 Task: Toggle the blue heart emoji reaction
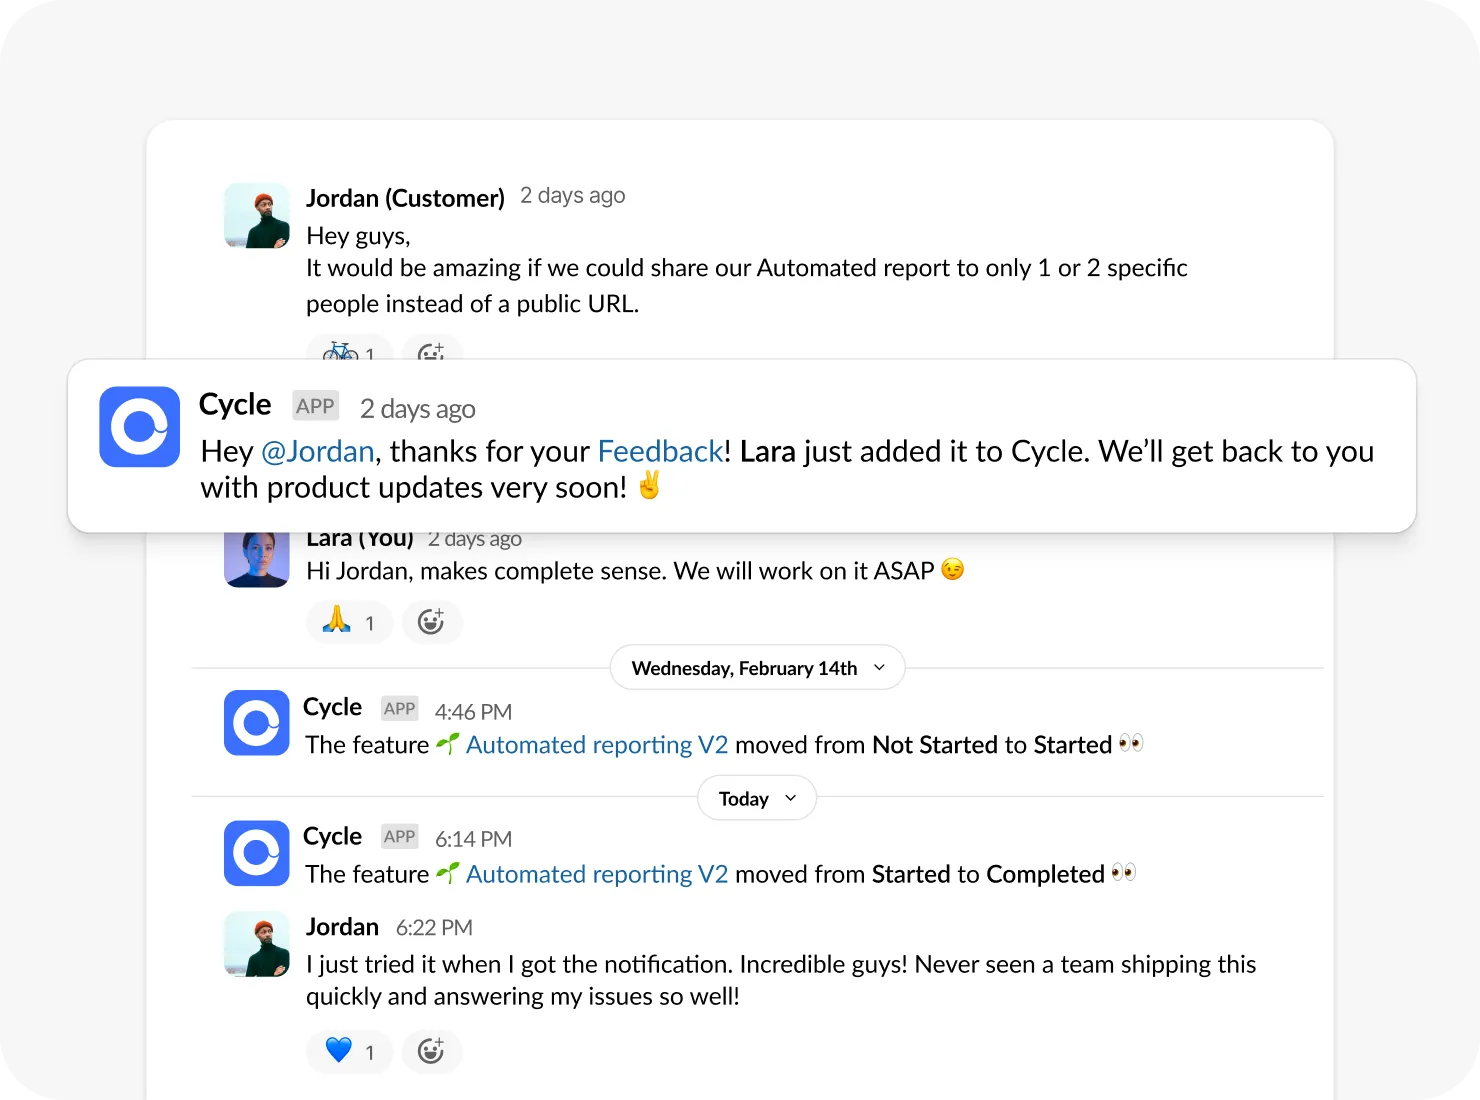point(349,1051)
